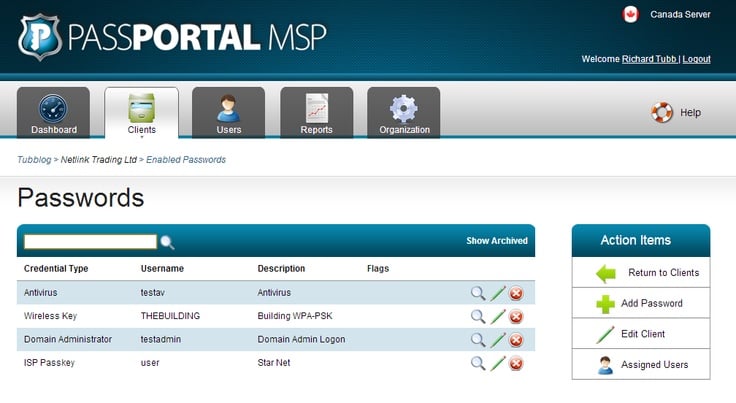Edit the Antivirus password with the pencil

pyautogui.click(x=498, y=293)
